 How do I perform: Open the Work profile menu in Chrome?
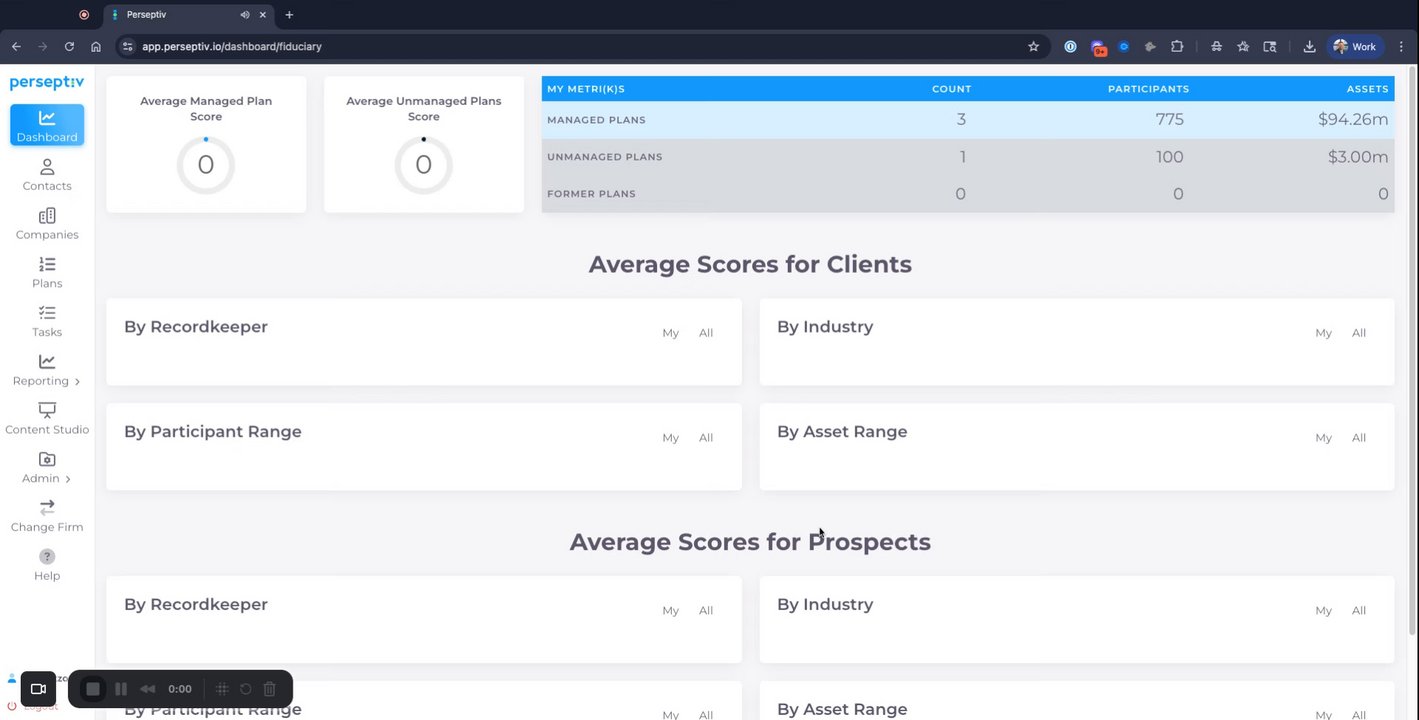tap(1355, 46)
